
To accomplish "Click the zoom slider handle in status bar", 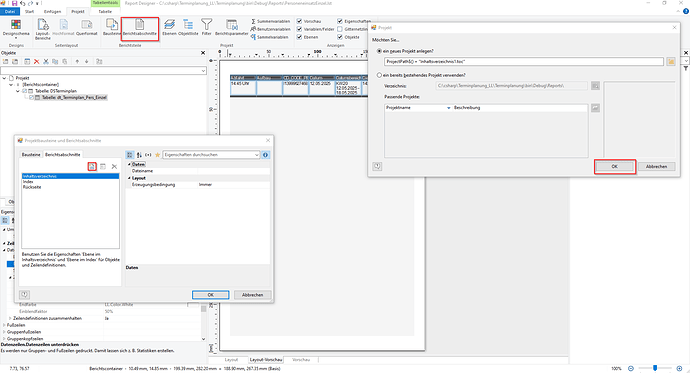I will pos(655,368).
